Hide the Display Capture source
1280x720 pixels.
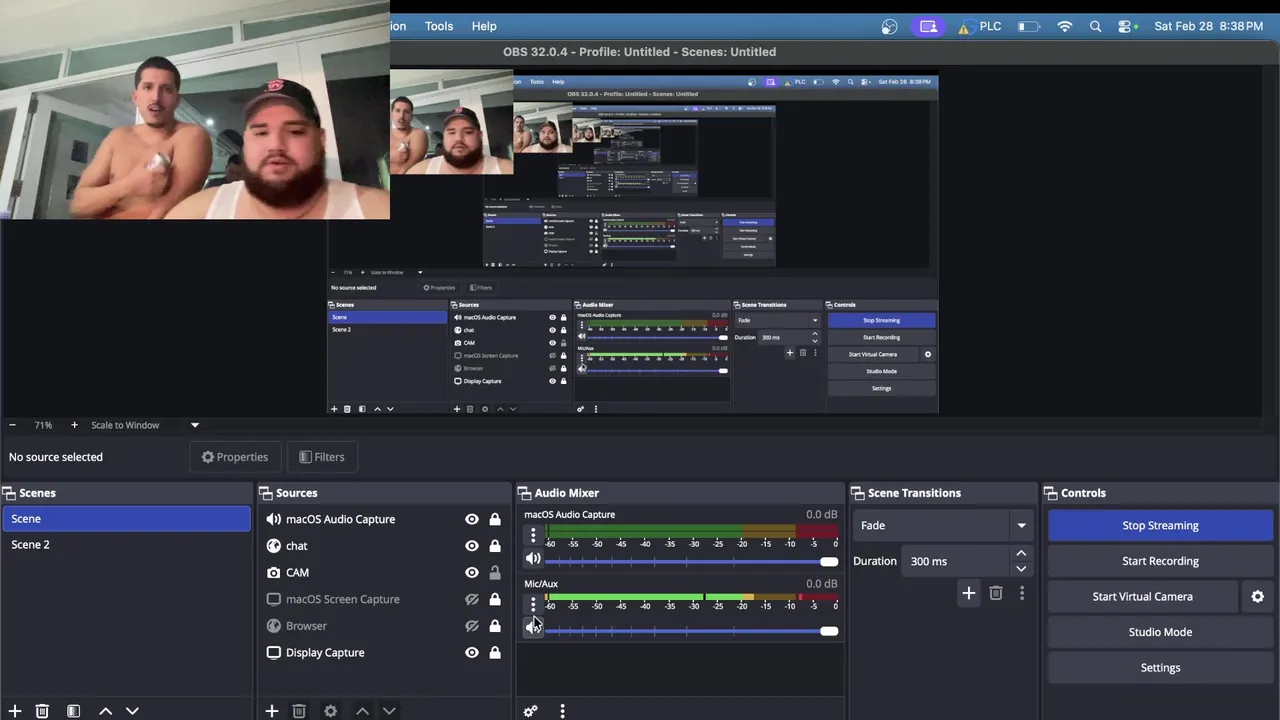pyautogui.click(x=472, y=653)
